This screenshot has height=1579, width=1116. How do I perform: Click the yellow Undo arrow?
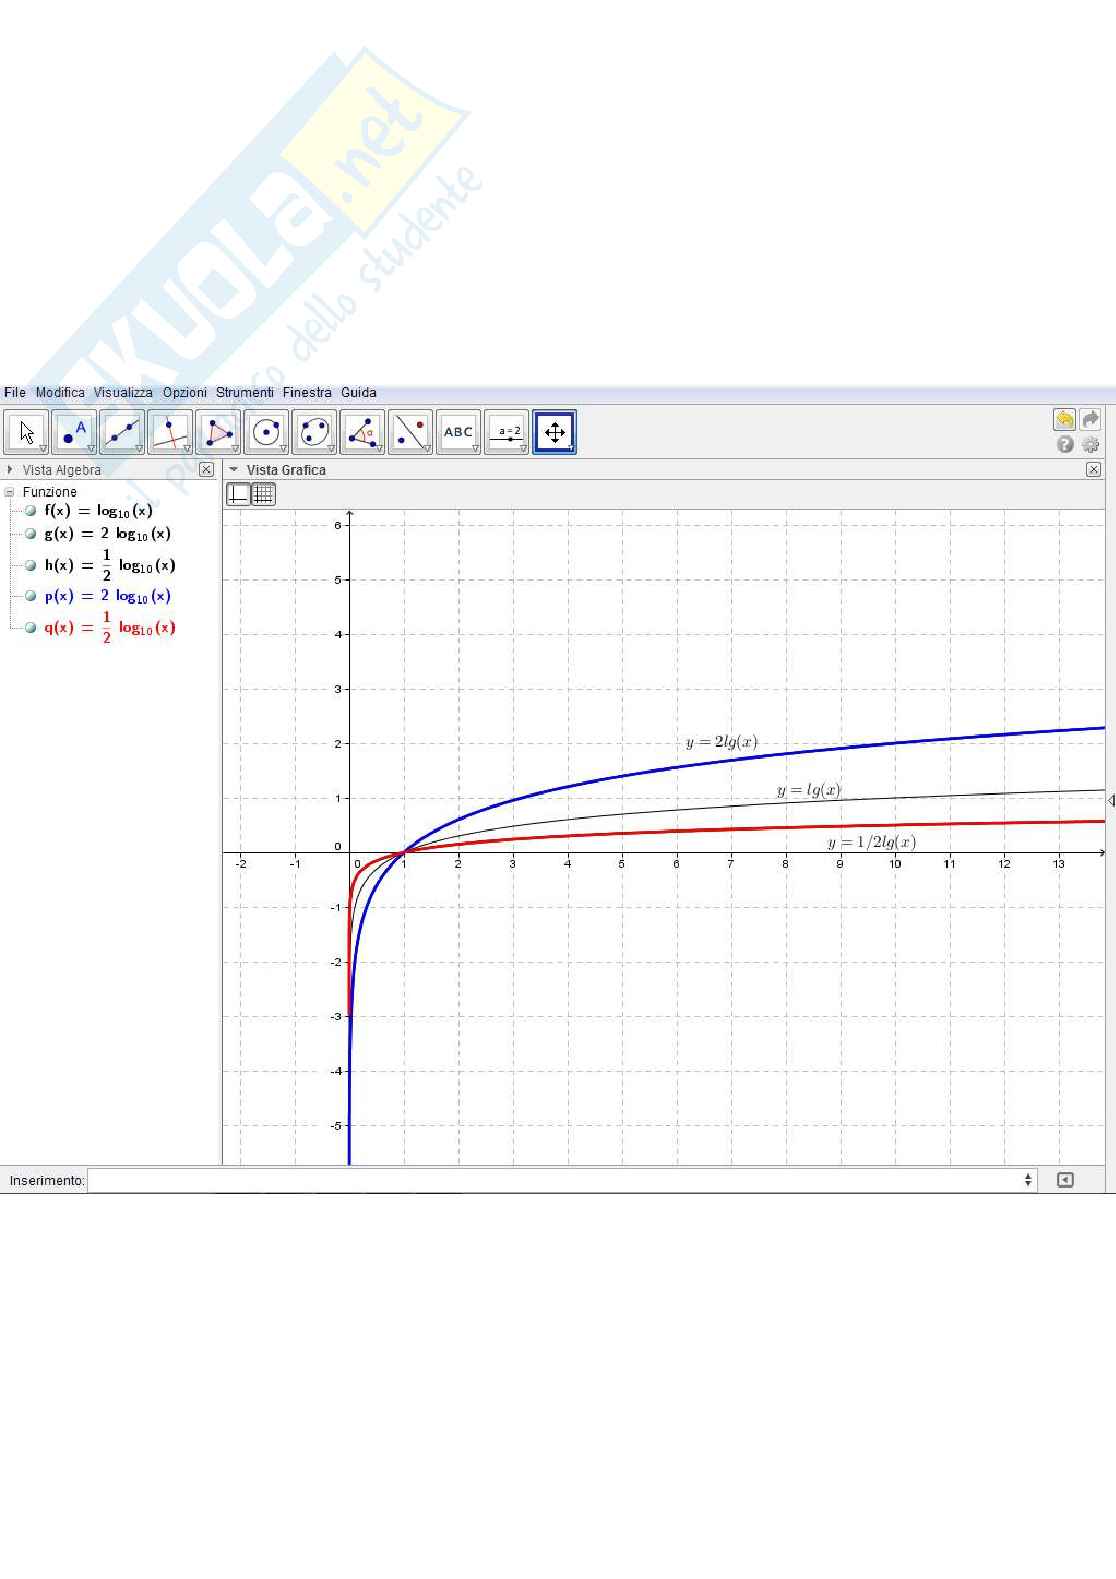pyautogui.click(x=1064, y=420)
